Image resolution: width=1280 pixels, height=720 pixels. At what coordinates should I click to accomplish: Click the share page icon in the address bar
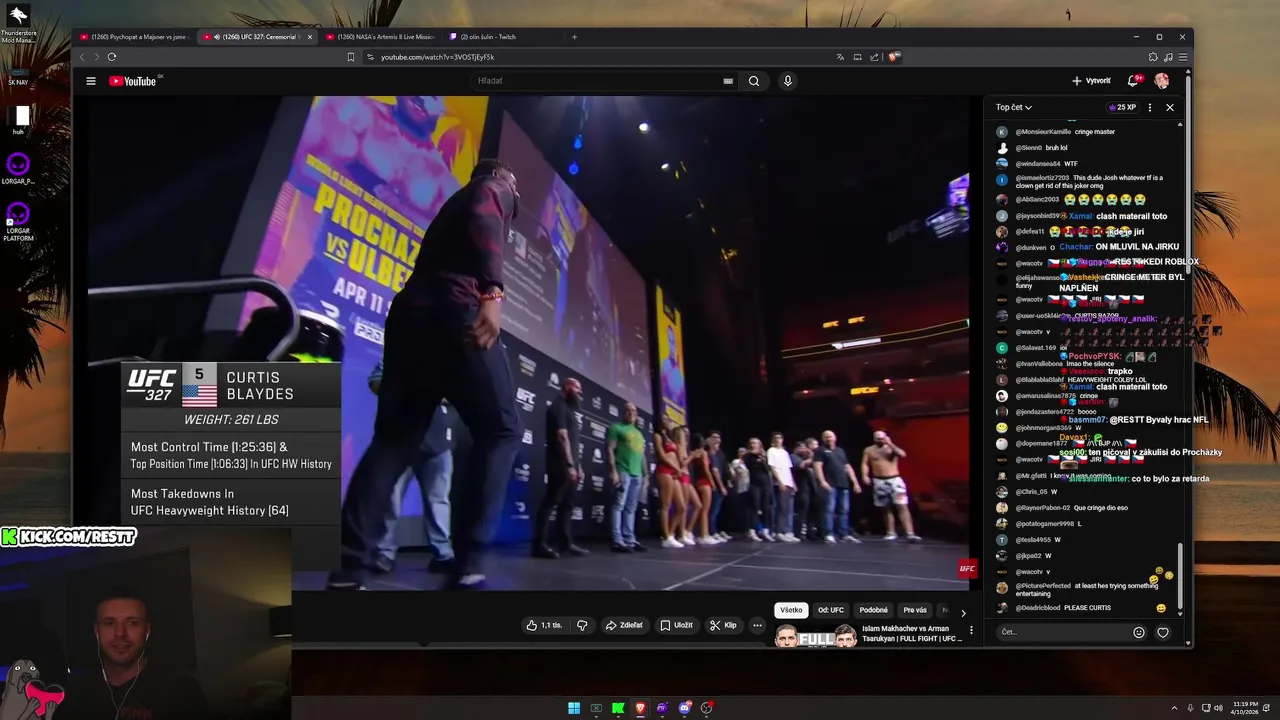tap(874, 57)
